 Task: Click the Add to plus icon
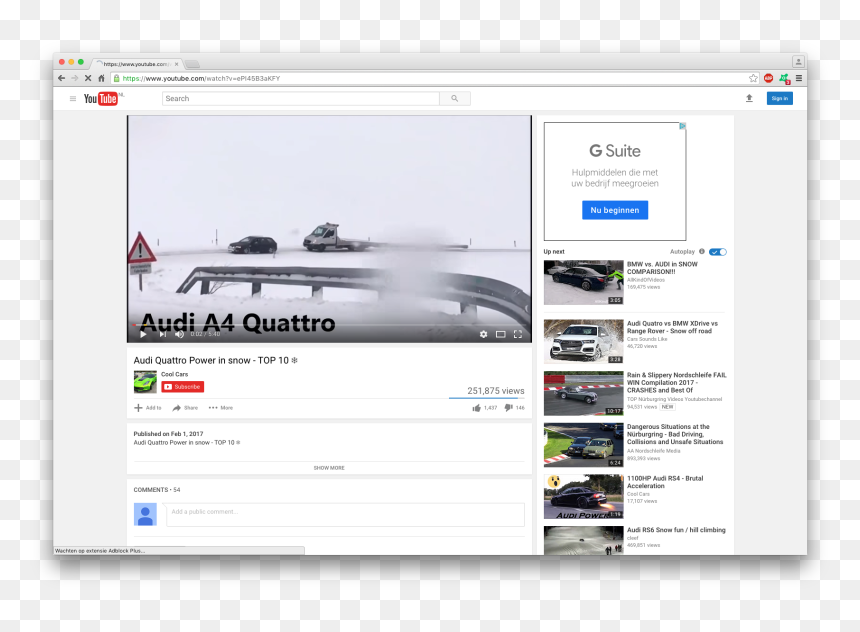[138, 408]
